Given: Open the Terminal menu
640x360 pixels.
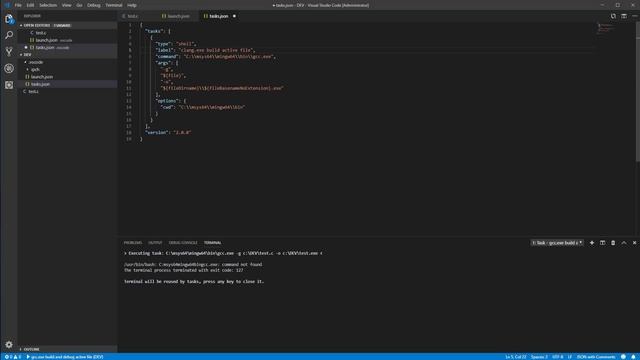Looking at the screenshot, I should point(113,5).
